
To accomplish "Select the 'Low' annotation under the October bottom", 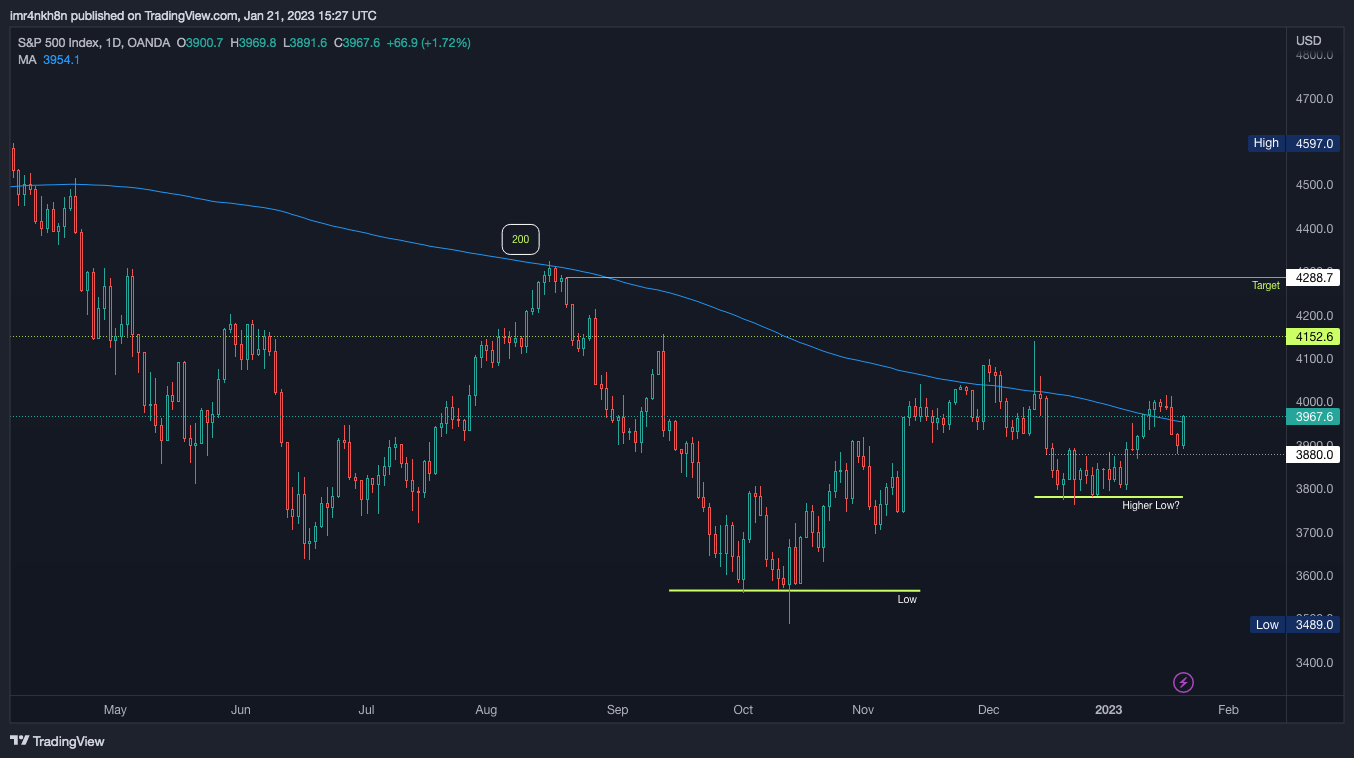I will click(x=907, y=599).
